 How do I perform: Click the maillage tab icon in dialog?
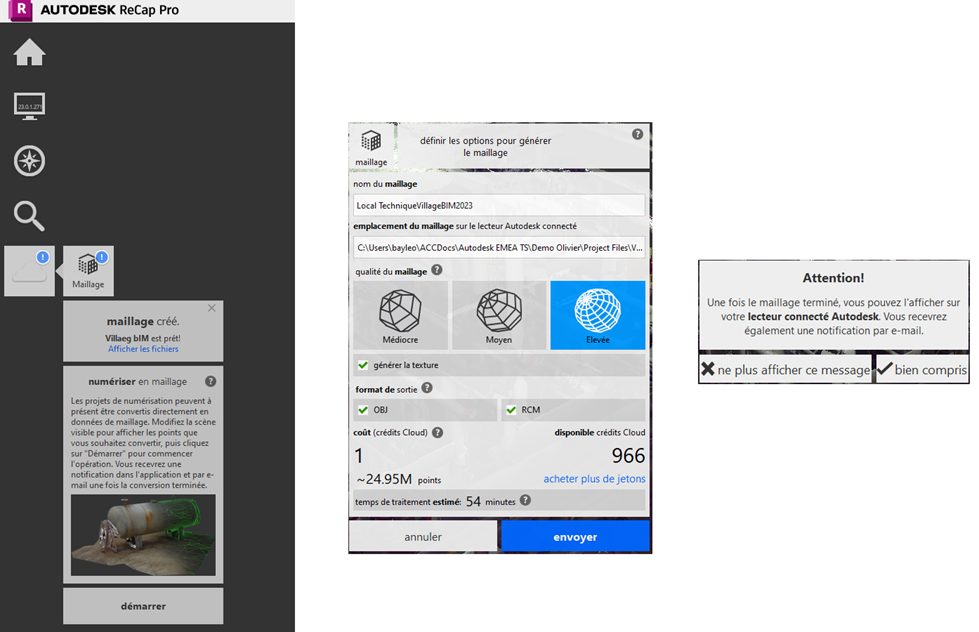[x=371, y=147]
